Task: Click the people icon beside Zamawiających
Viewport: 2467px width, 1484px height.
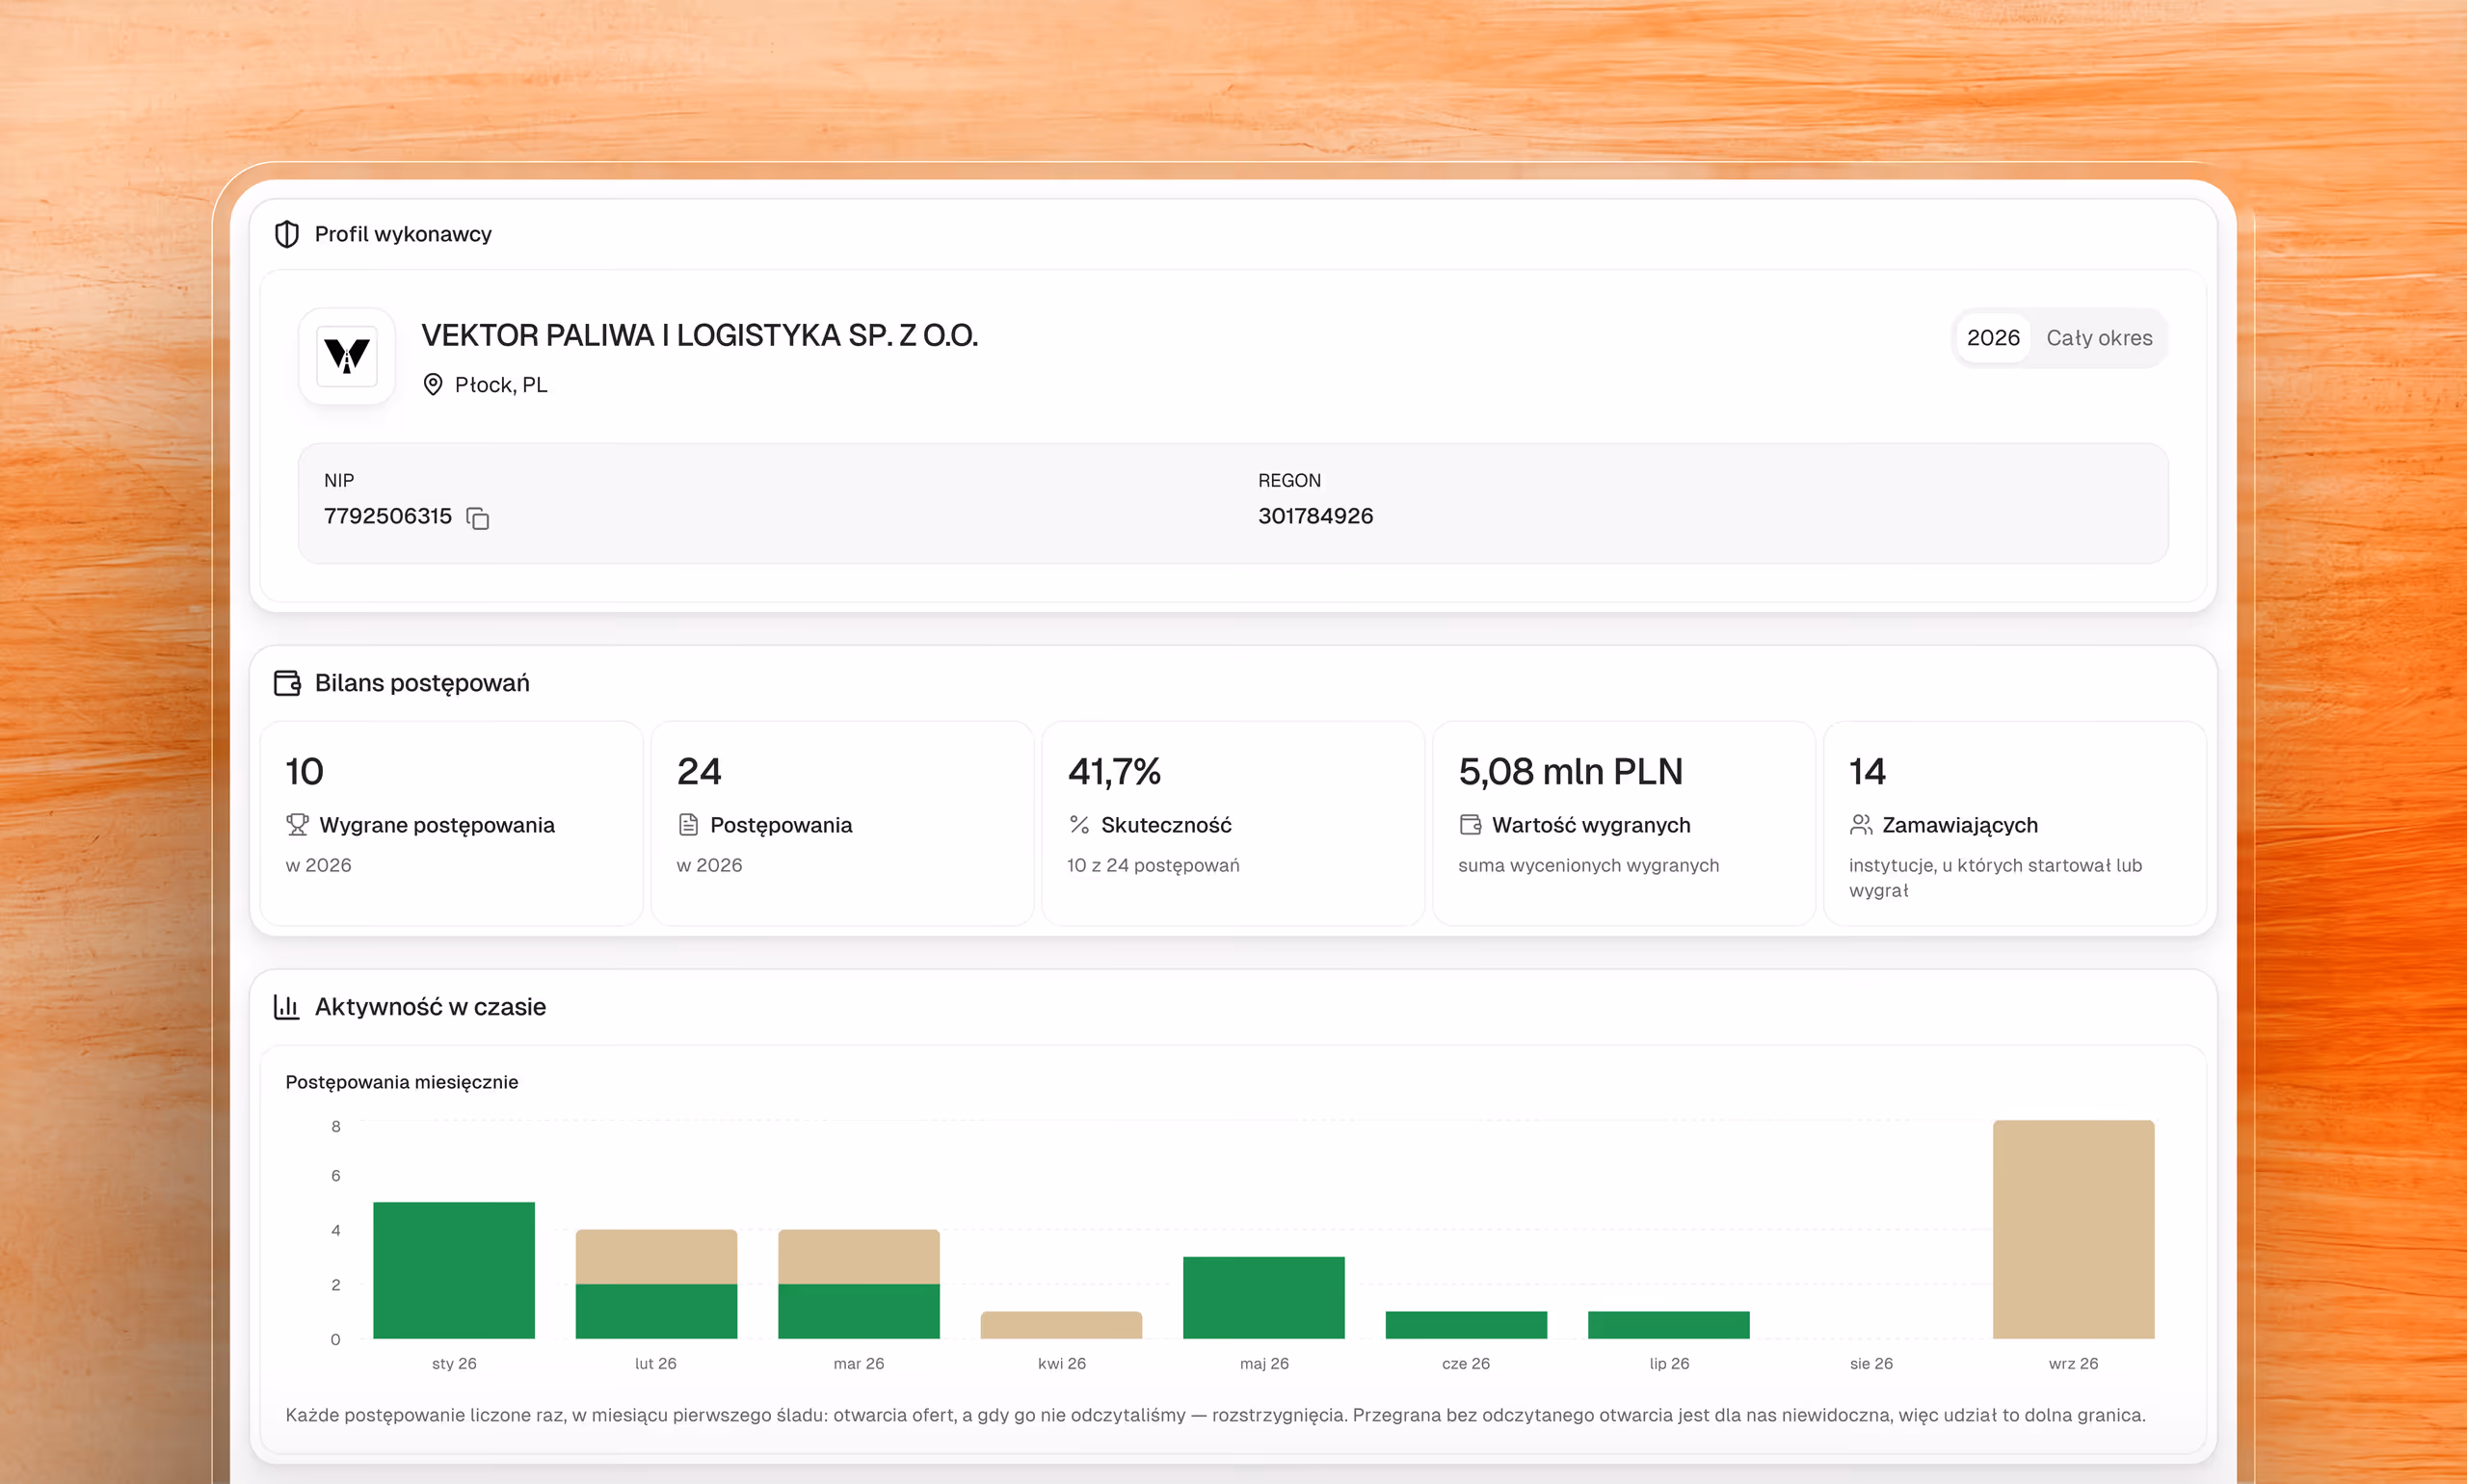Action: (1861, 825)
